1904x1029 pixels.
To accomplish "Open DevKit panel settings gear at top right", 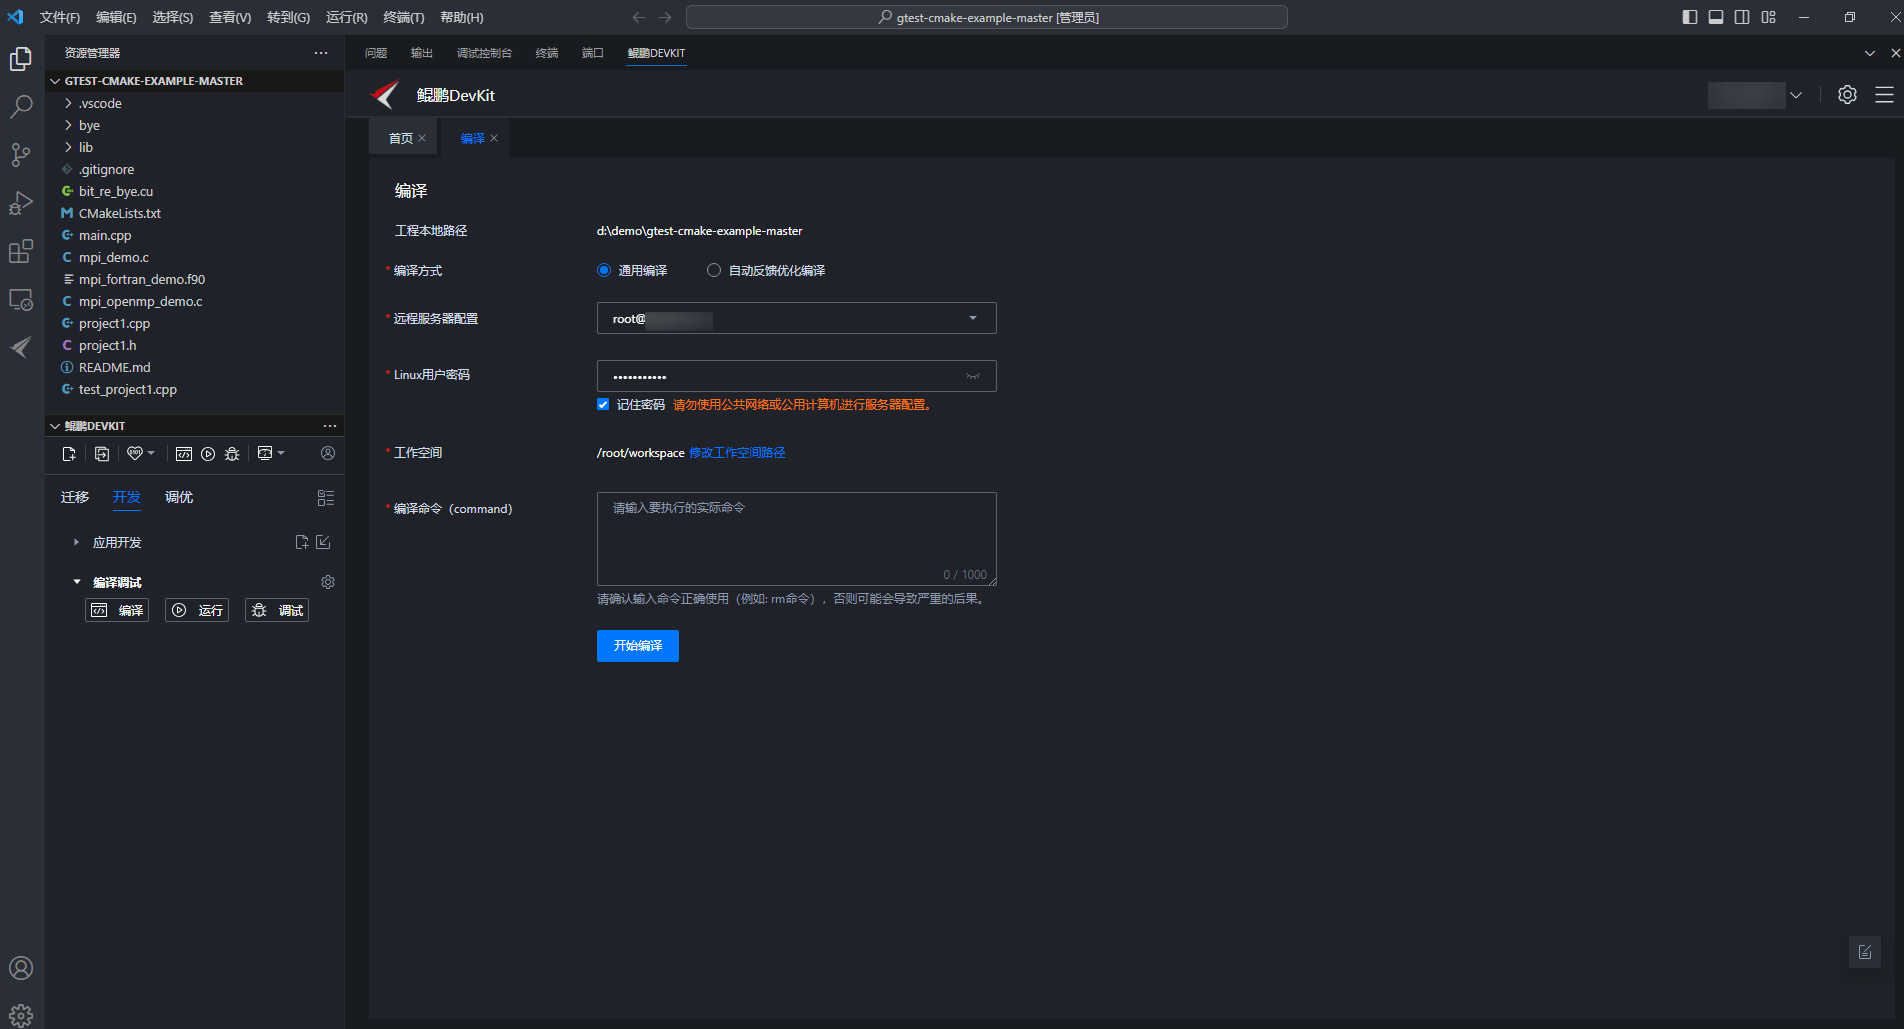I will pyautogui.click(x=1847, y=95).
